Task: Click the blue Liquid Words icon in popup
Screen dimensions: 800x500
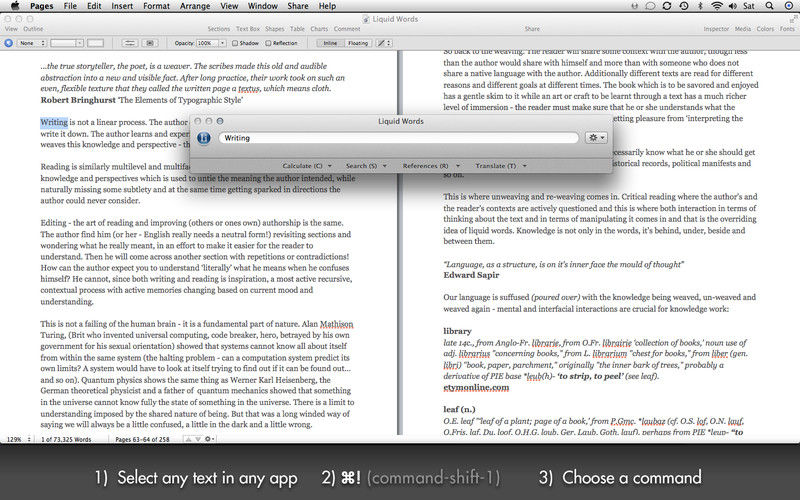Action: click(x=204, y=138)
